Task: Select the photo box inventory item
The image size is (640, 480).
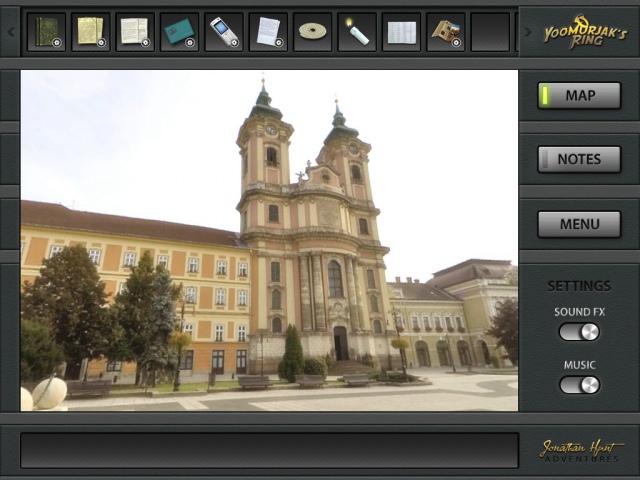Action: 446,32
